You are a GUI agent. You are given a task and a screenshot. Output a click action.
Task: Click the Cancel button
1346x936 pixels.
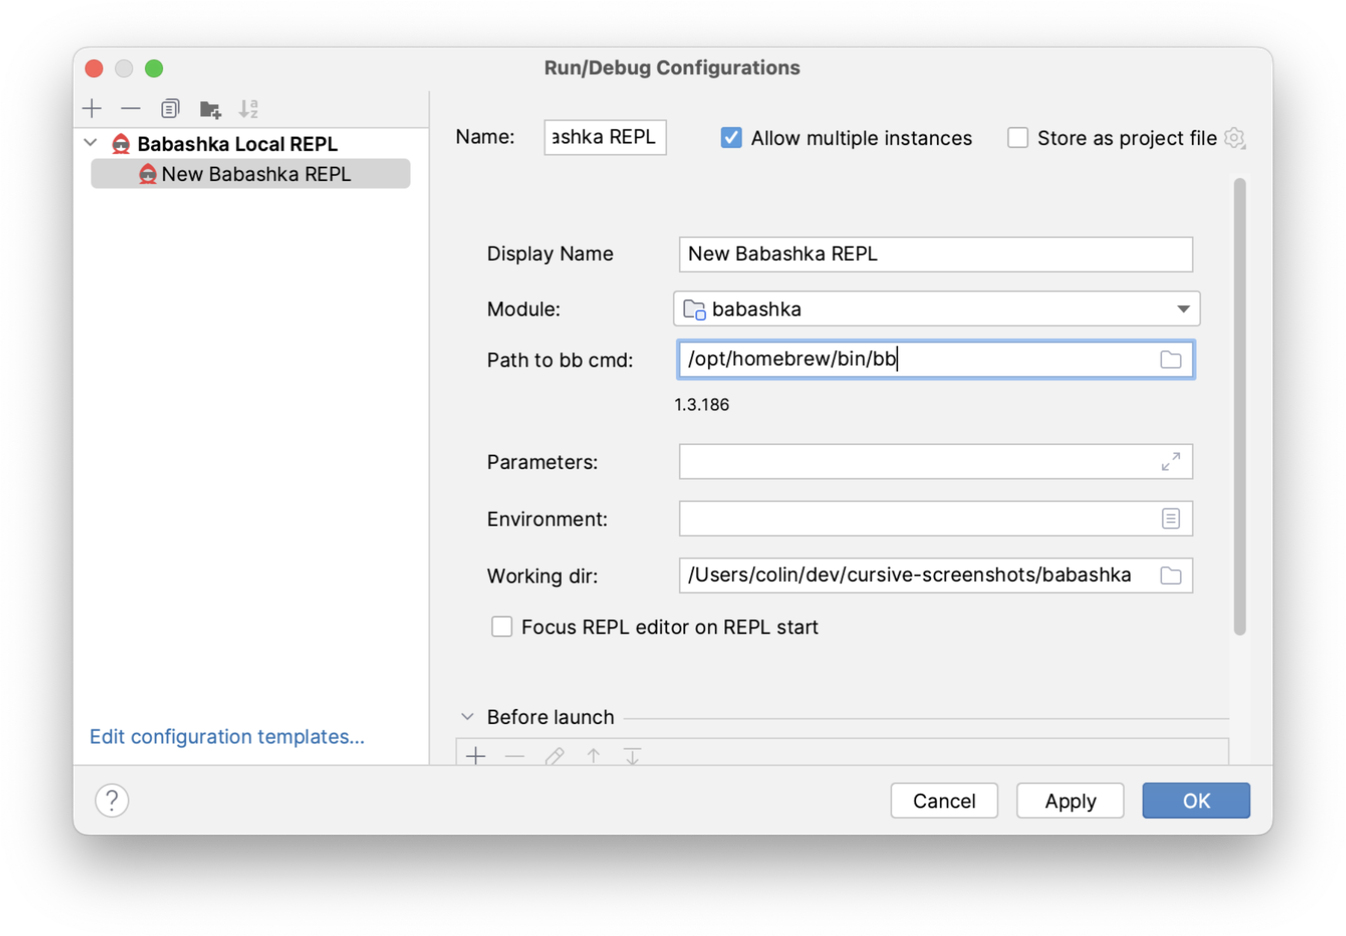[x=944, y=801]
